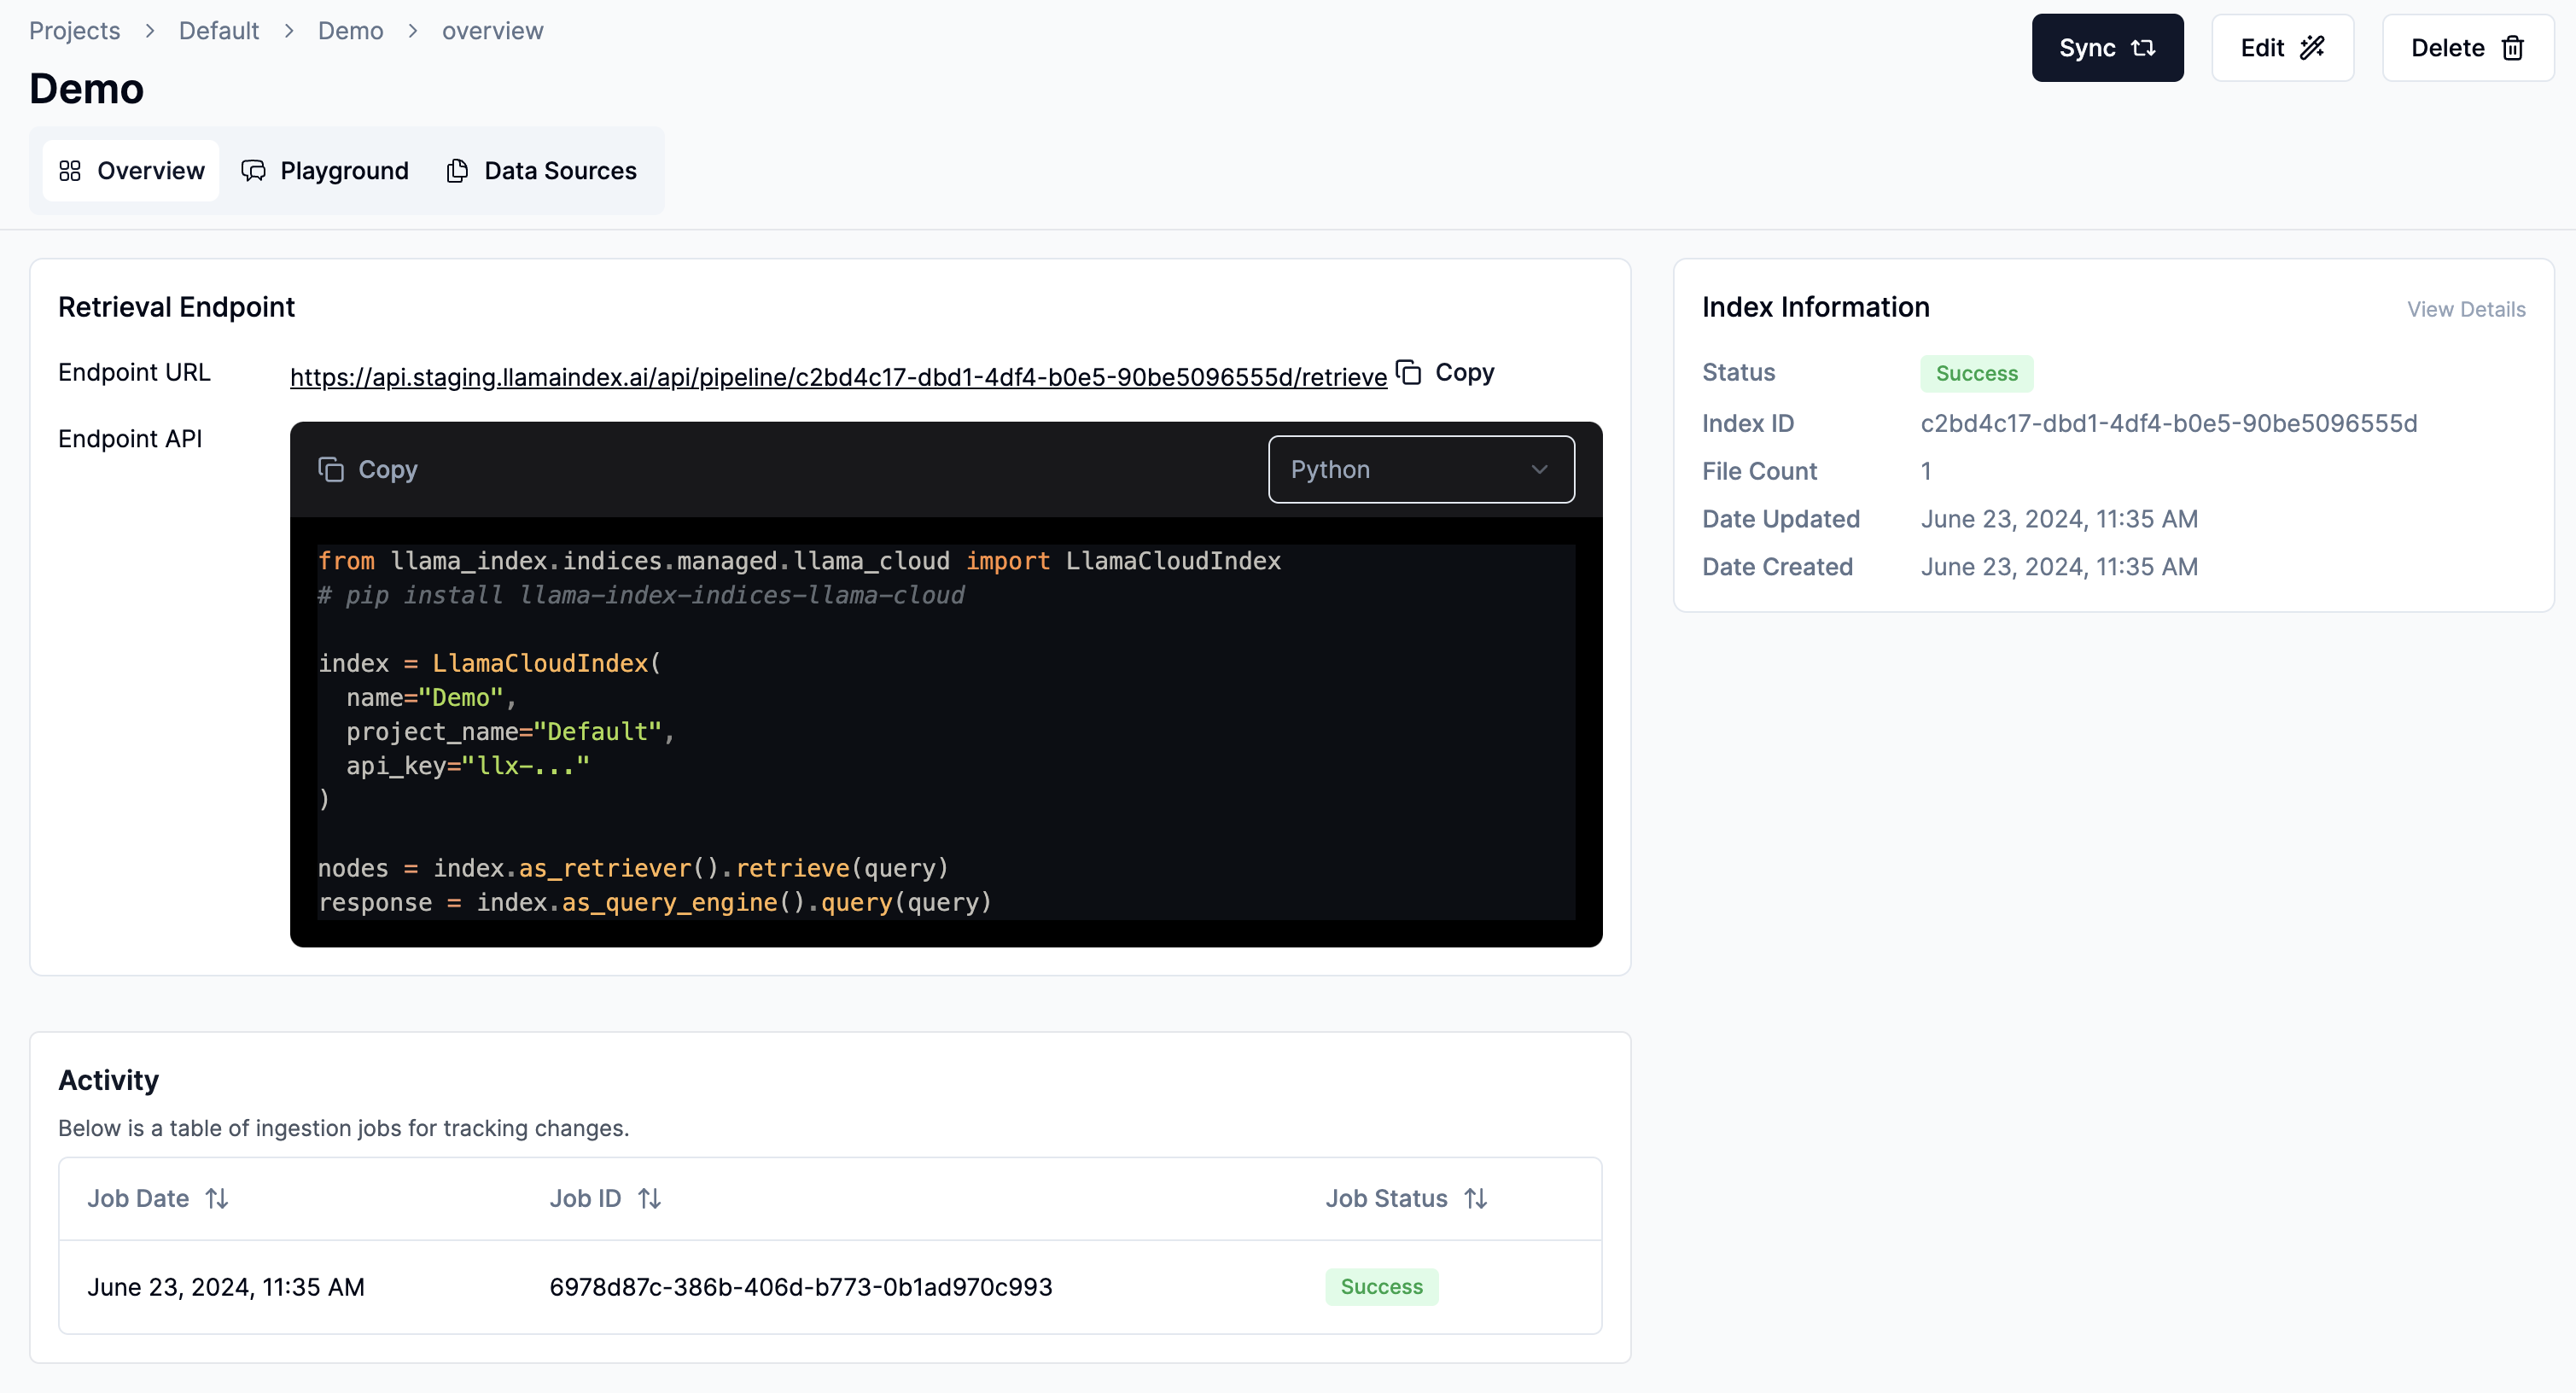This screenshot has height=1393, width=2576.
Task: Click copy icon in code block header
Action: (x=331, y=469)
